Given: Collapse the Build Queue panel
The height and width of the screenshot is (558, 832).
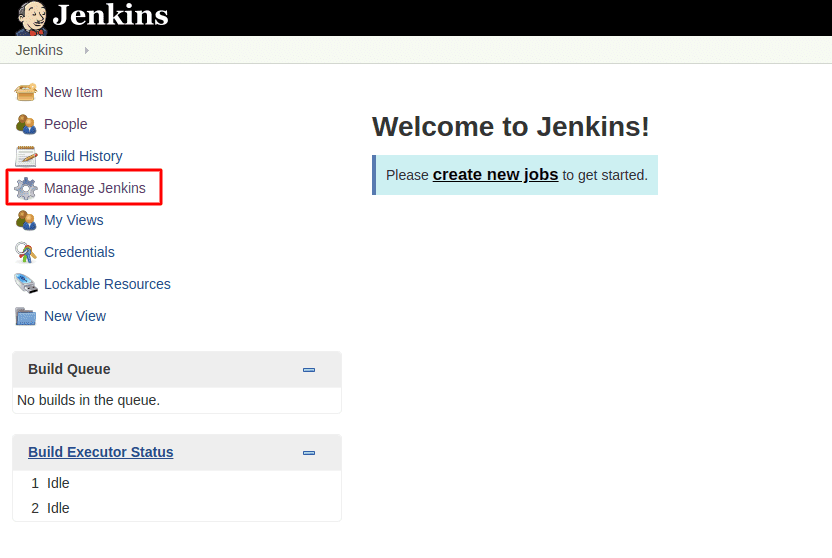Looking at the screenshot, I should [309, 370].
